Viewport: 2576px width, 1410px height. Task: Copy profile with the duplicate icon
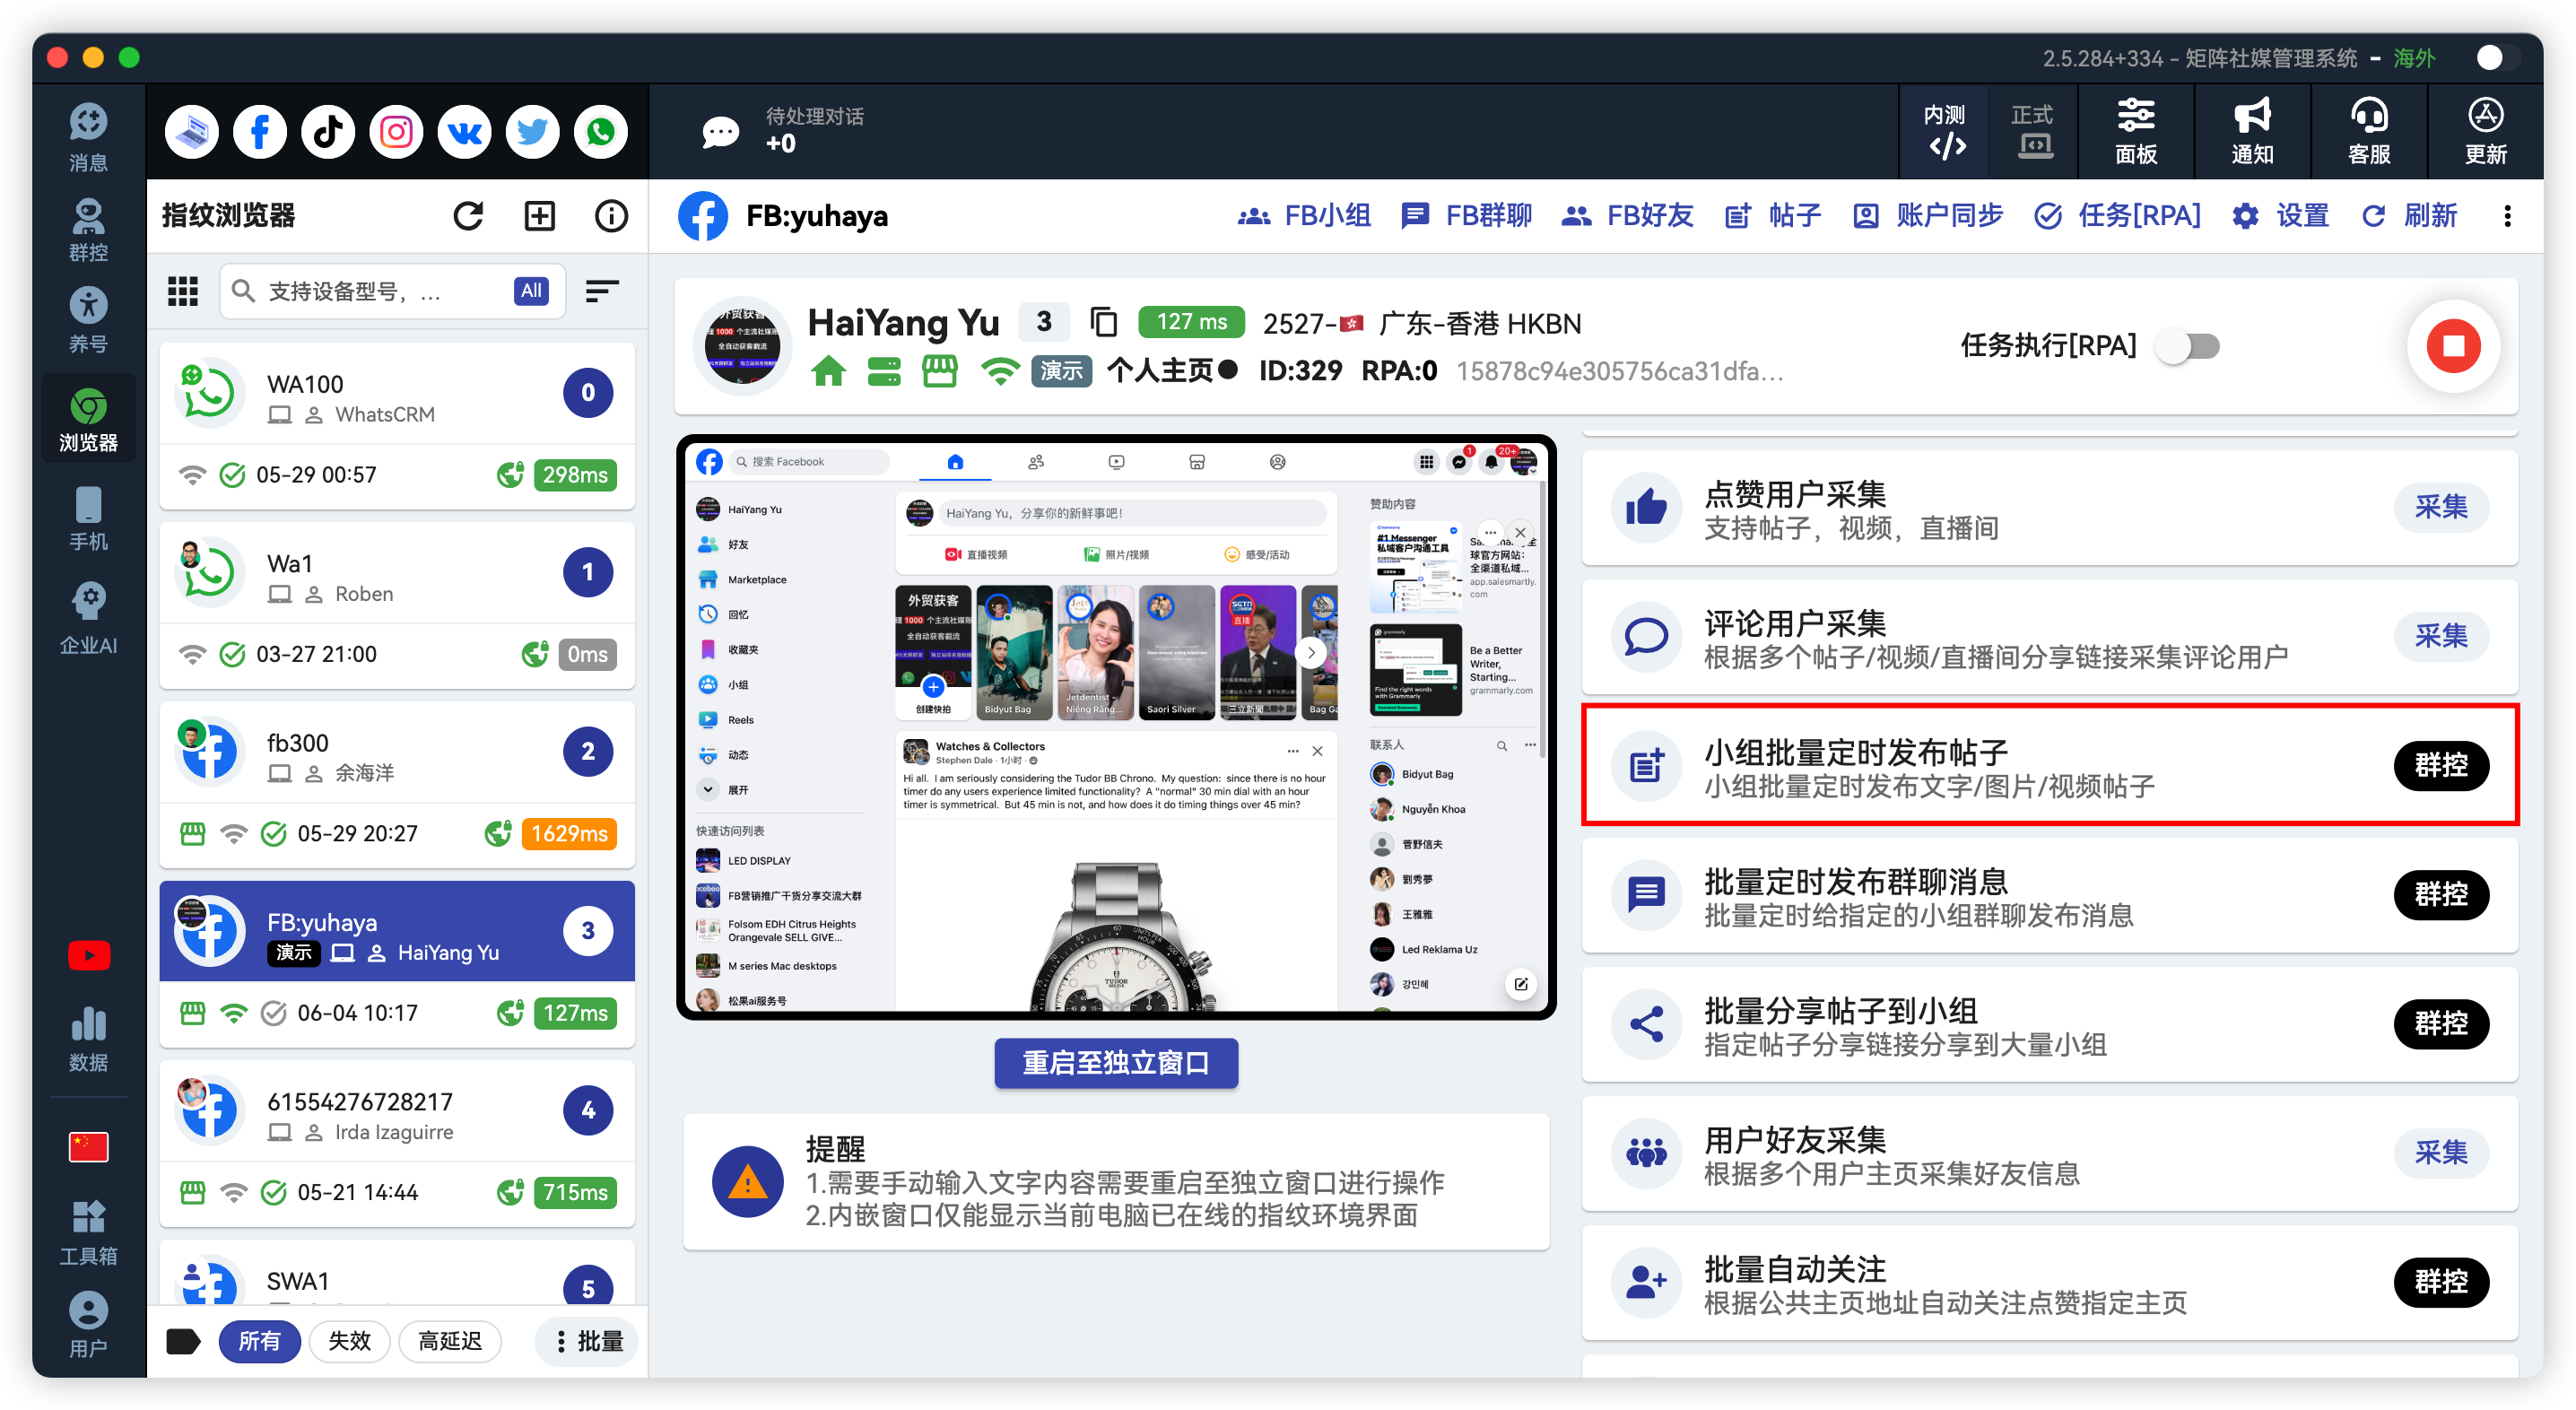click(x=1103, y=322)
